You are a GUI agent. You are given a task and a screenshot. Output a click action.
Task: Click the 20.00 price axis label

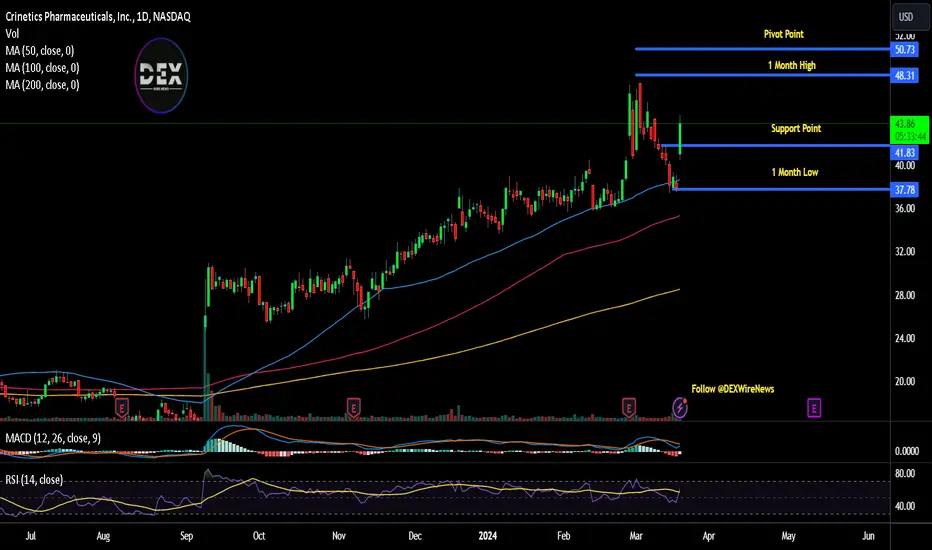(905, 382)
